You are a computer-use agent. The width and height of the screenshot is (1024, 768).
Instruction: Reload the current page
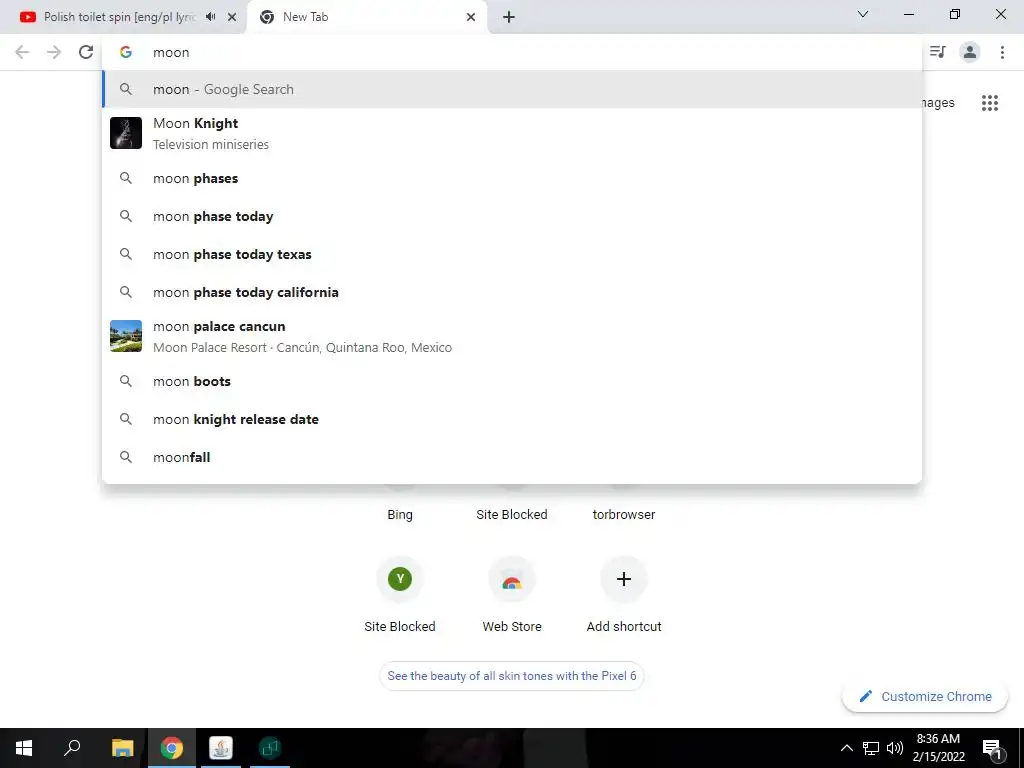[x=86, y=52]
